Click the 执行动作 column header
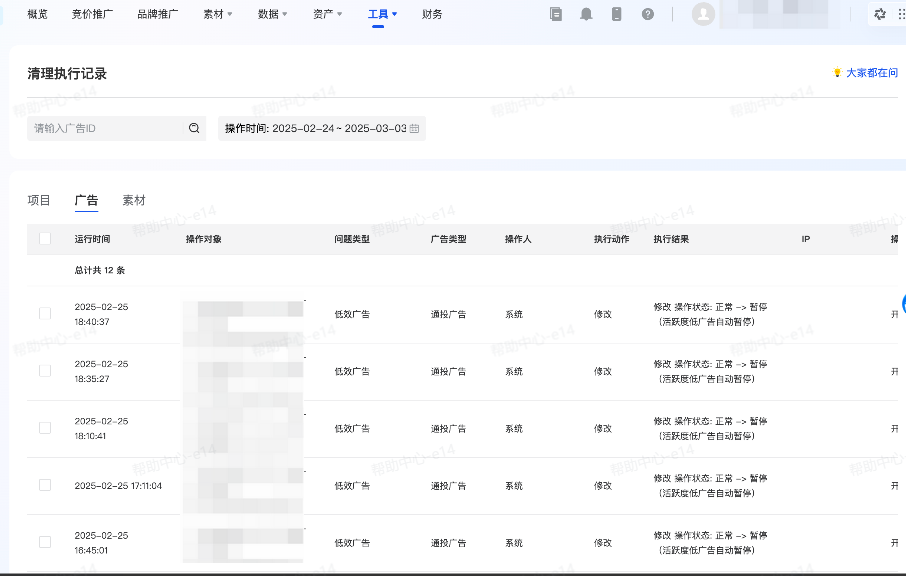Image resolution: width=906 pixels, height=576 pixels. point(612,239)
